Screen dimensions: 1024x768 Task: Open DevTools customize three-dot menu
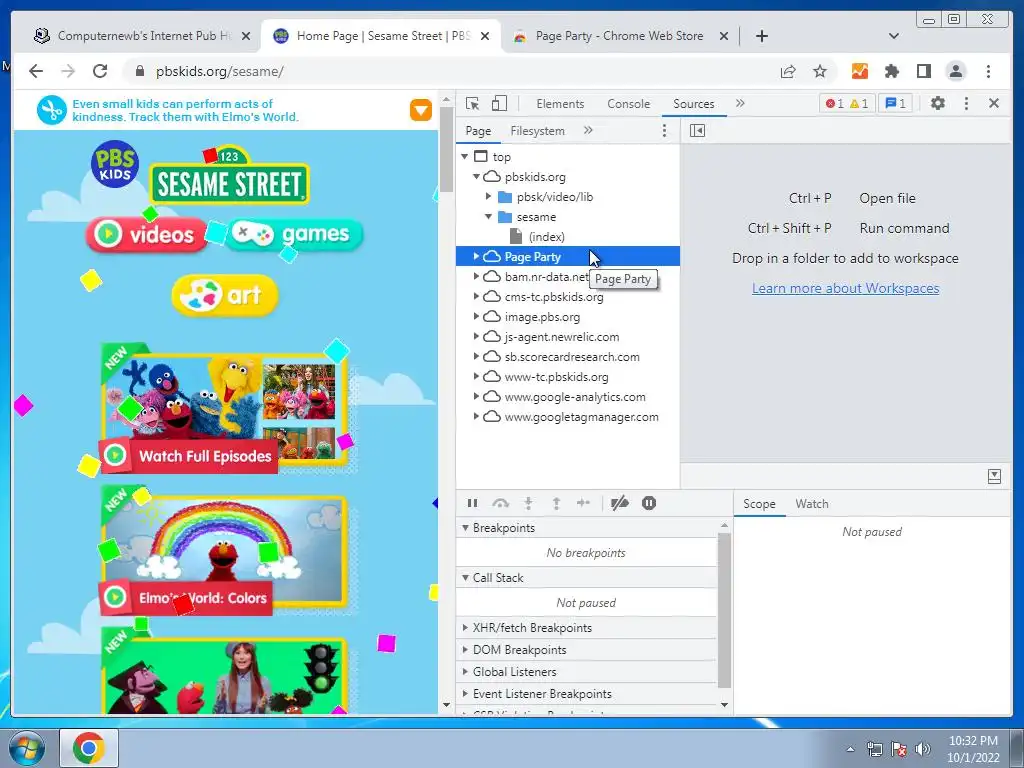point(967,103)
